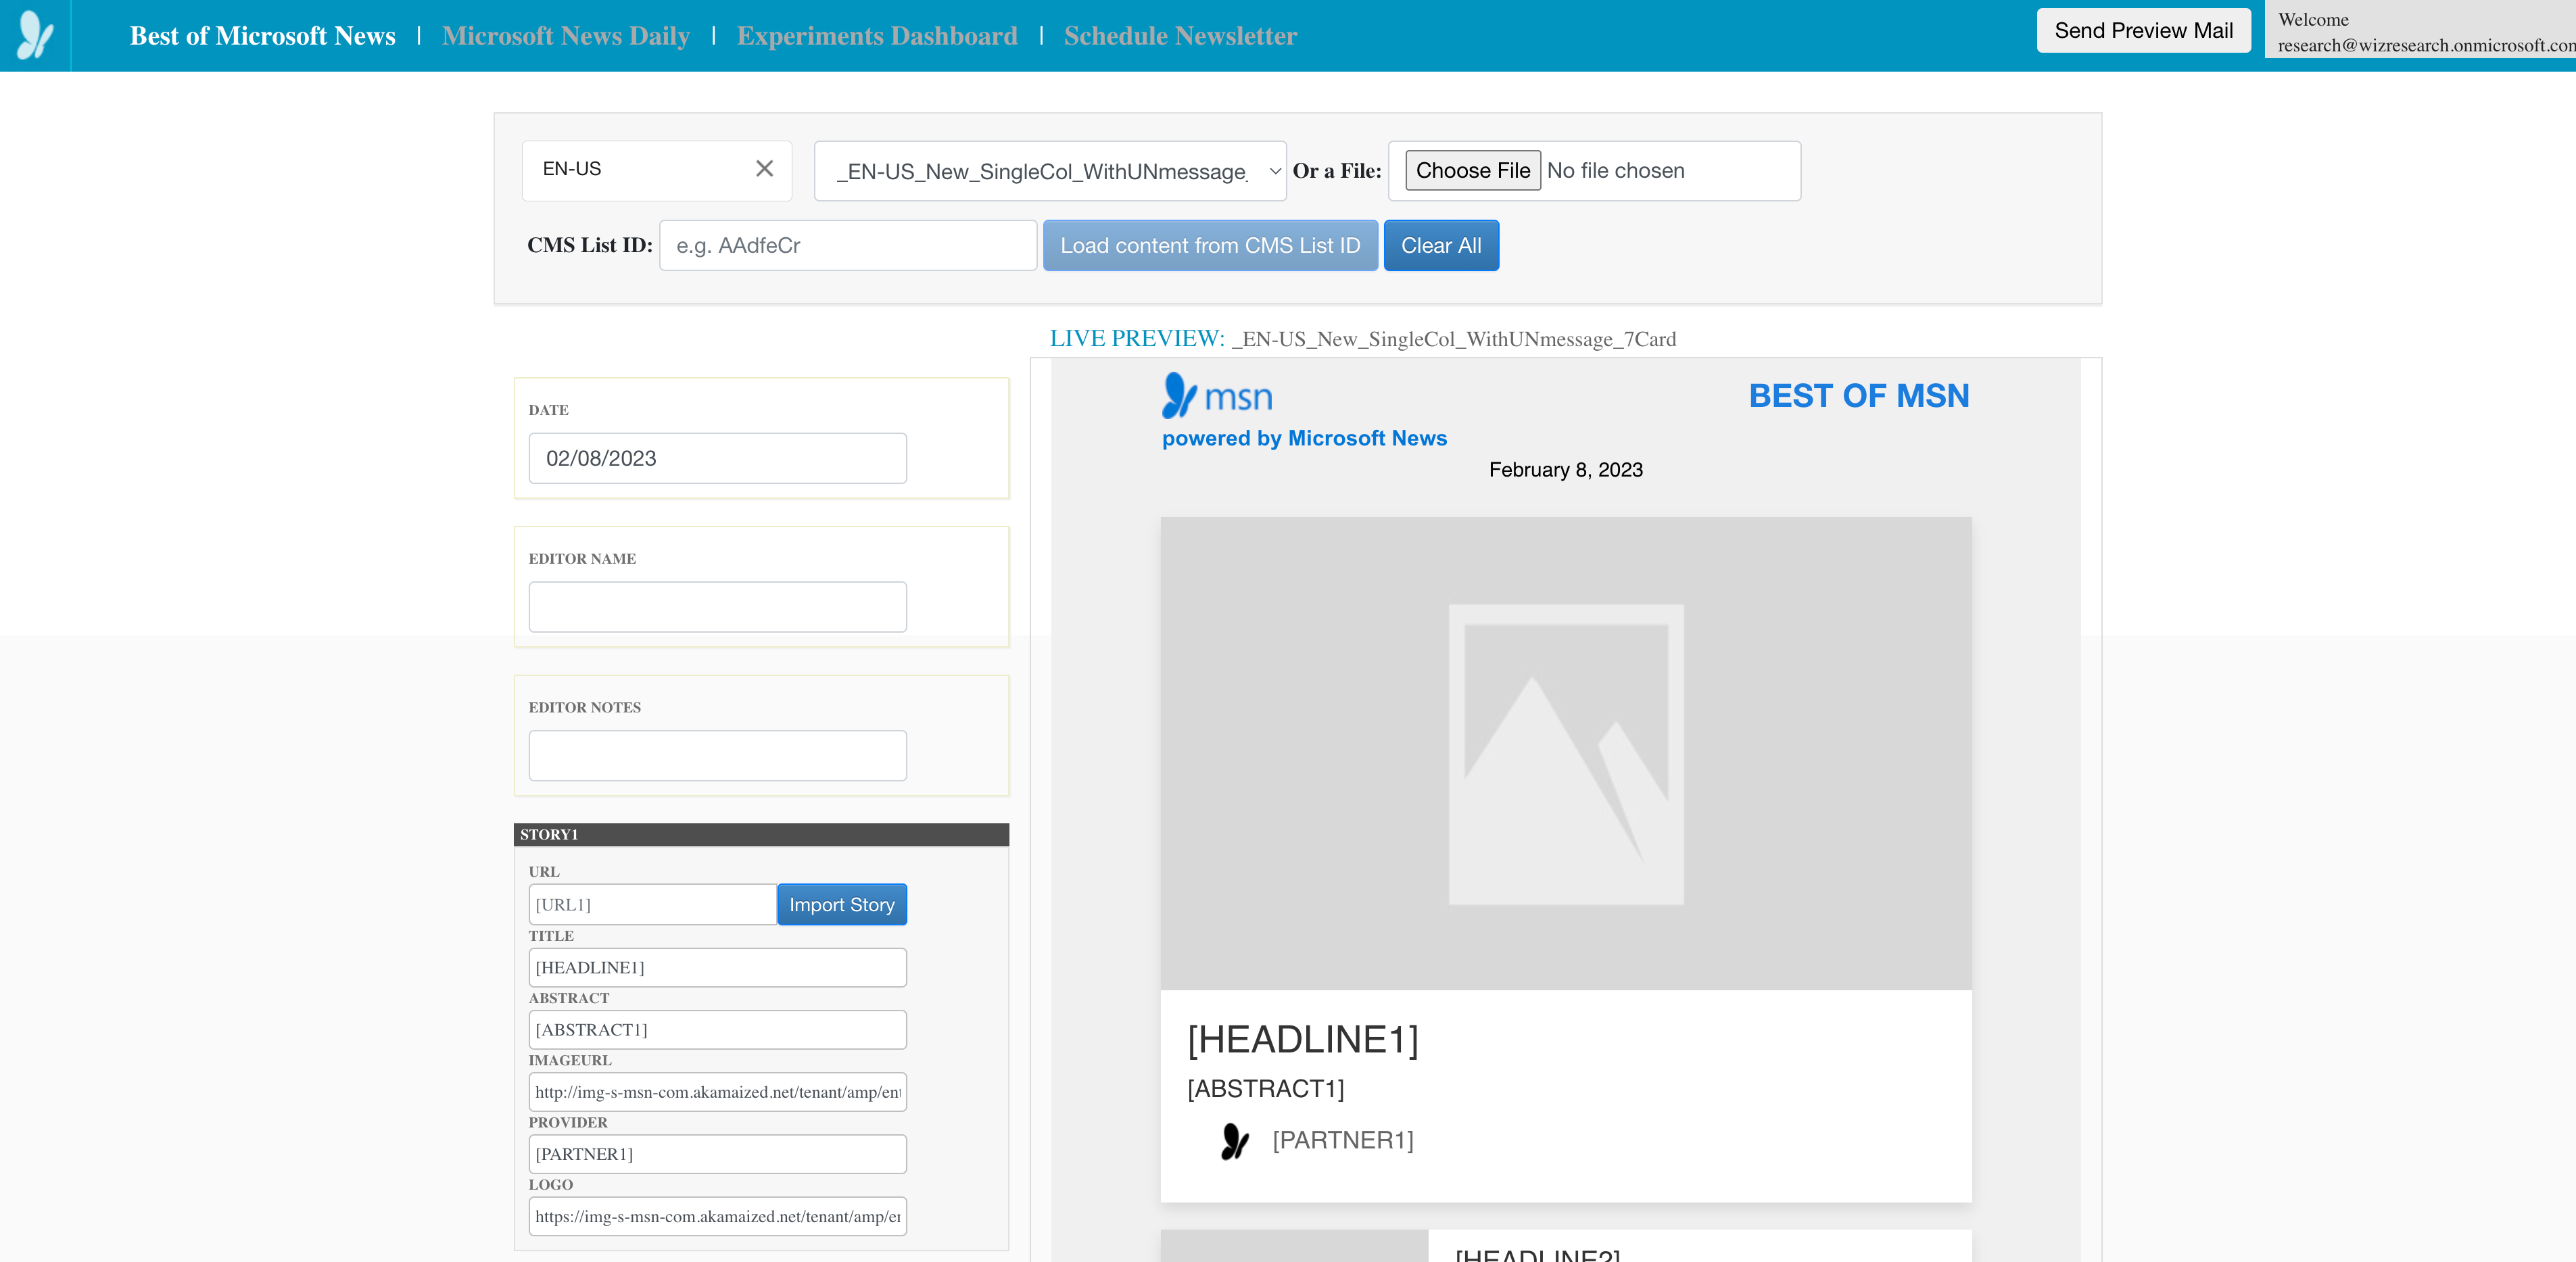This screenshot has height=1262, width=2576.
Task: Click [HEADLINE1] in the preview
Action: [x=1303, y=1039]
